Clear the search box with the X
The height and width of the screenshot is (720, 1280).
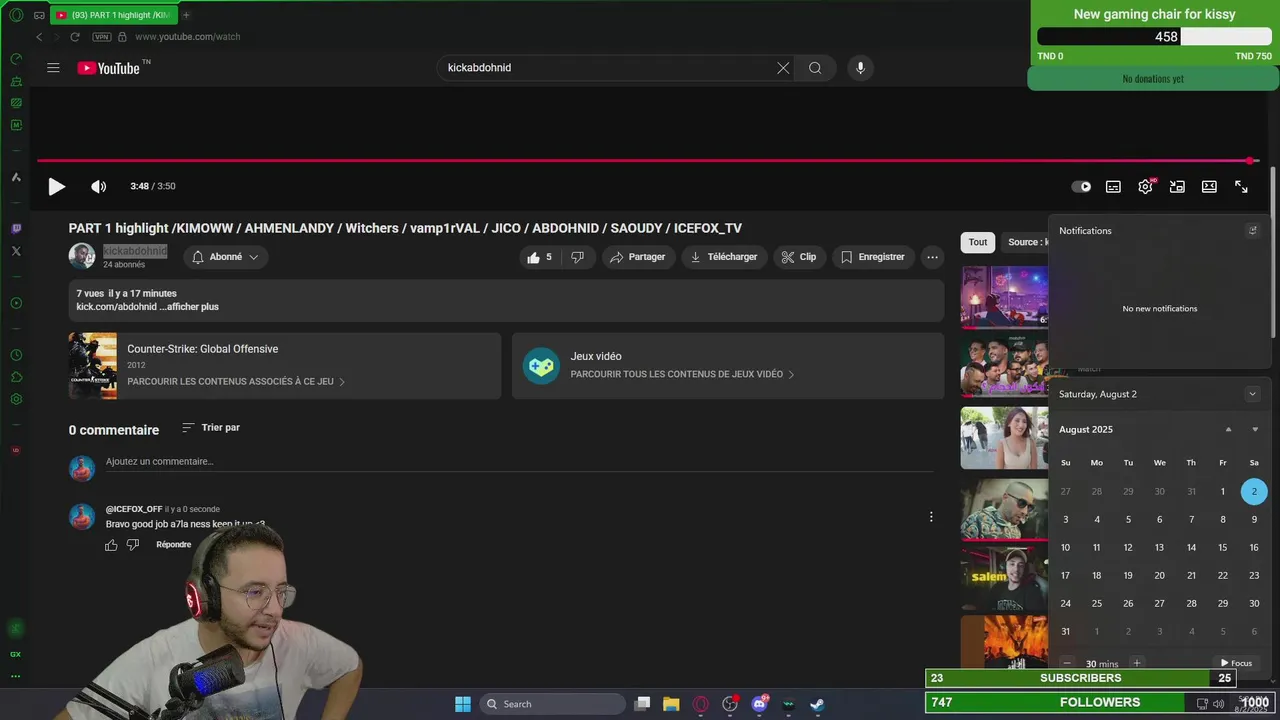coord(783,68)
